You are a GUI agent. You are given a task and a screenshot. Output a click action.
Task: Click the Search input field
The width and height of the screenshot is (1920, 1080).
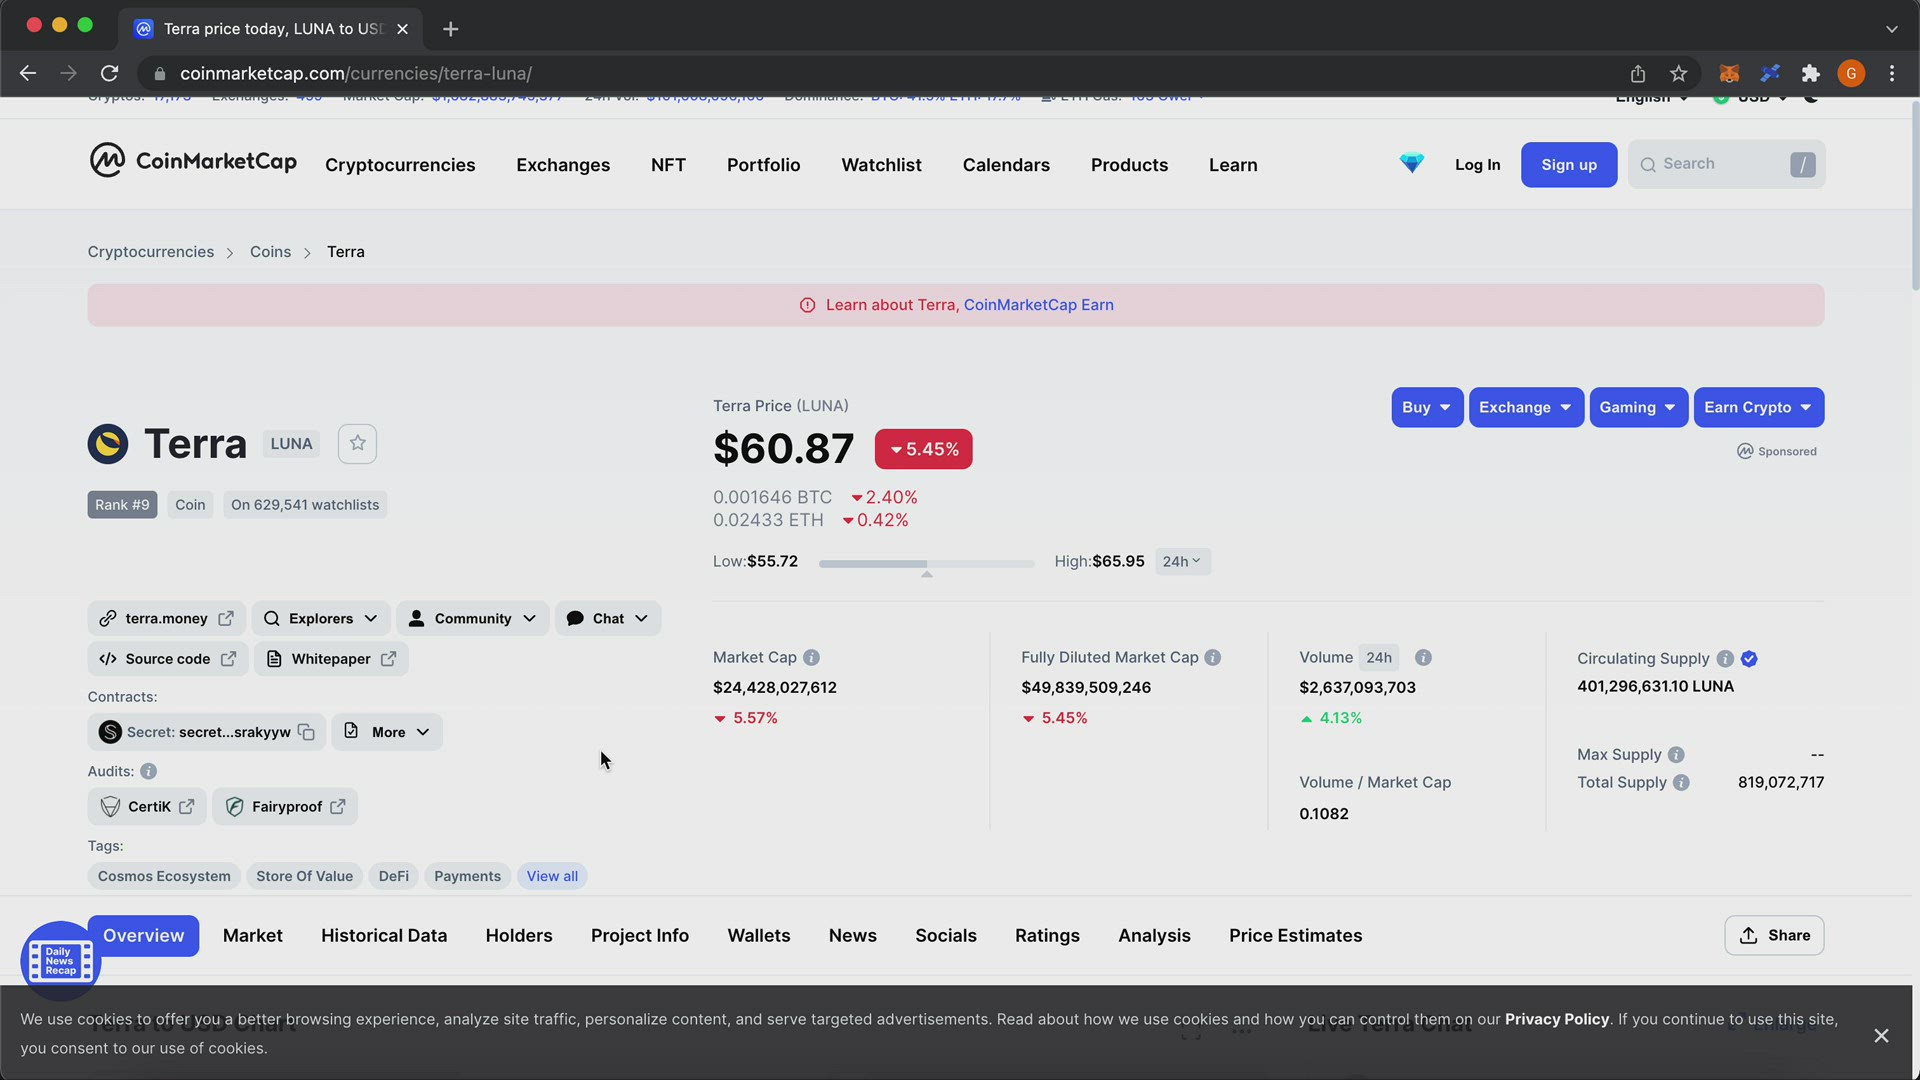pos(1726,165)
